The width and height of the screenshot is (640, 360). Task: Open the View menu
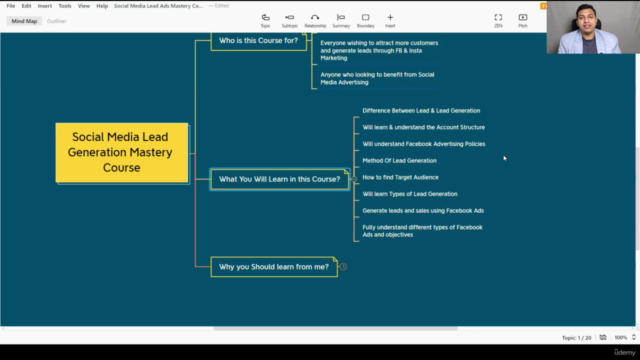[x=84, y=6]
